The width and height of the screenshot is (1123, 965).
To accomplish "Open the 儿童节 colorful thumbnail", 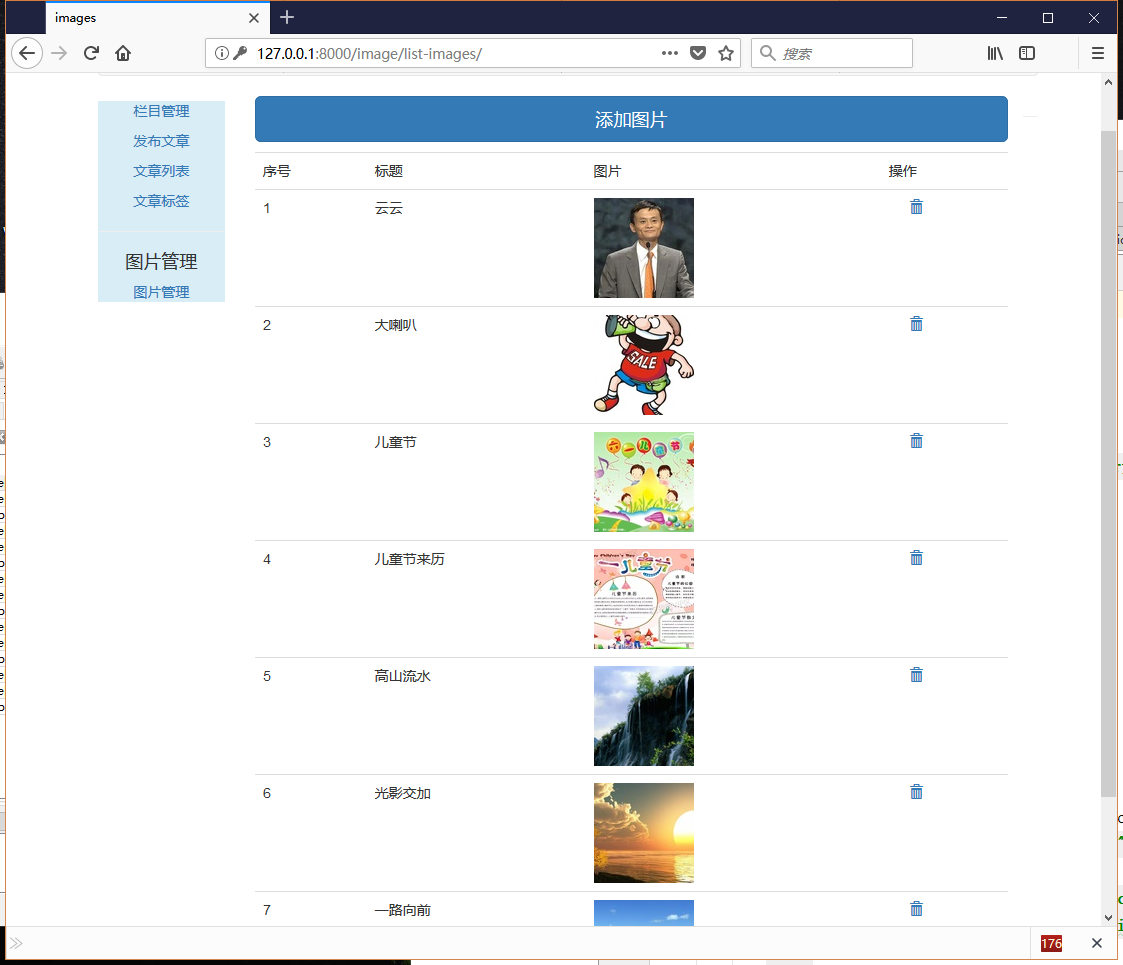I will tap(643, 481).
